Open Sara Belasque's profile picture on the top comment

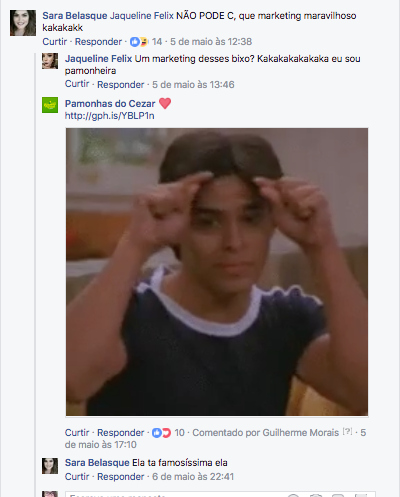[x=23, y=23]
